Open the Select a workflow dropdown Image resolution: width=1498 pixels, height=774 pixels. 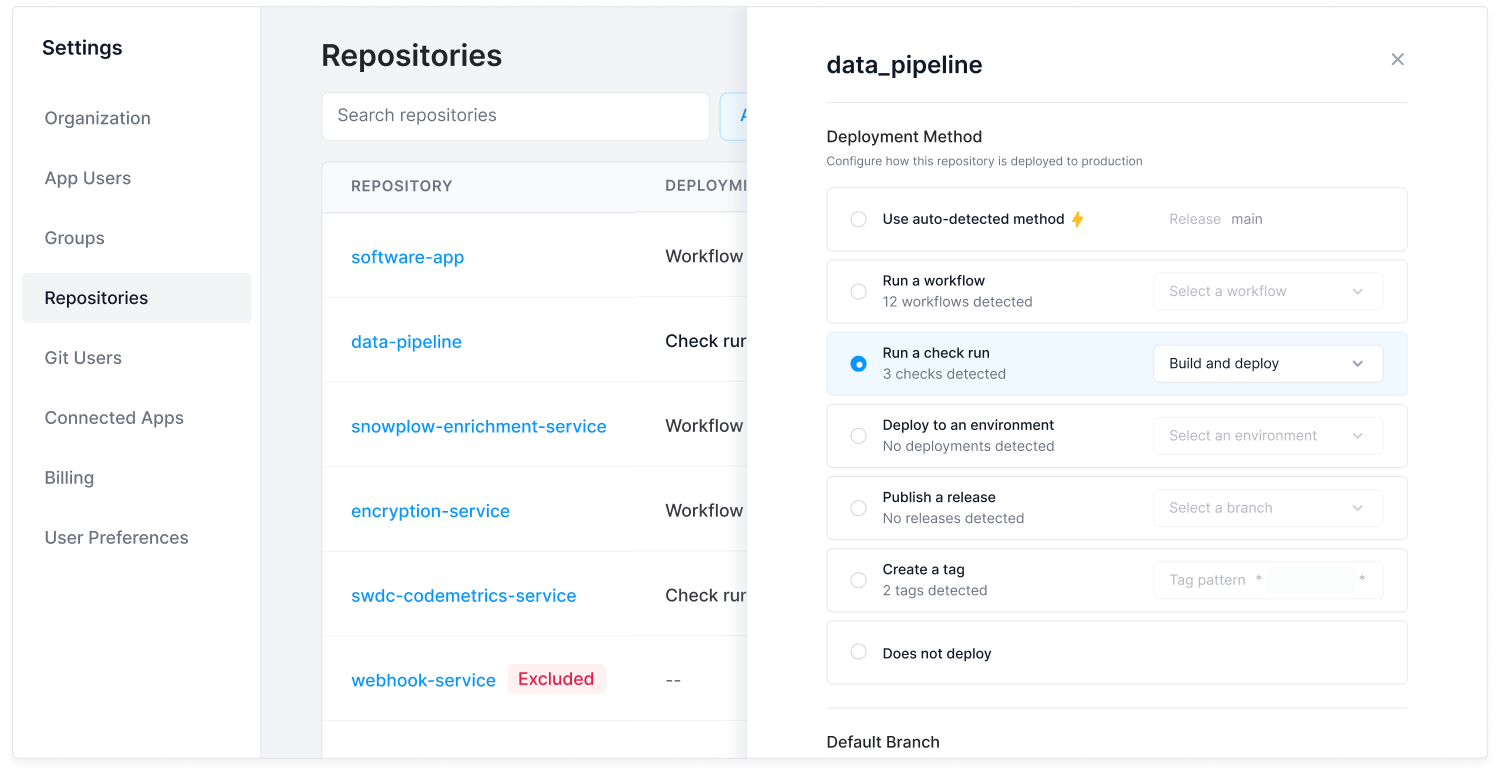click(1268, 291)
